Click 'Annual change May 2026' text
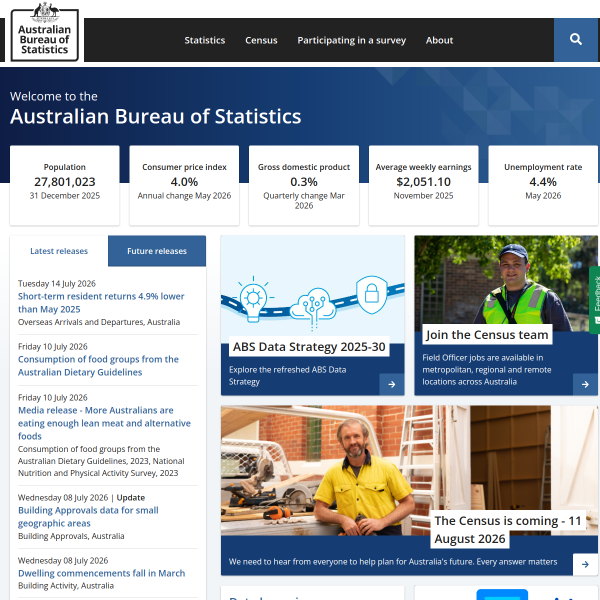The image size is (600, 600). click(184, 196)
